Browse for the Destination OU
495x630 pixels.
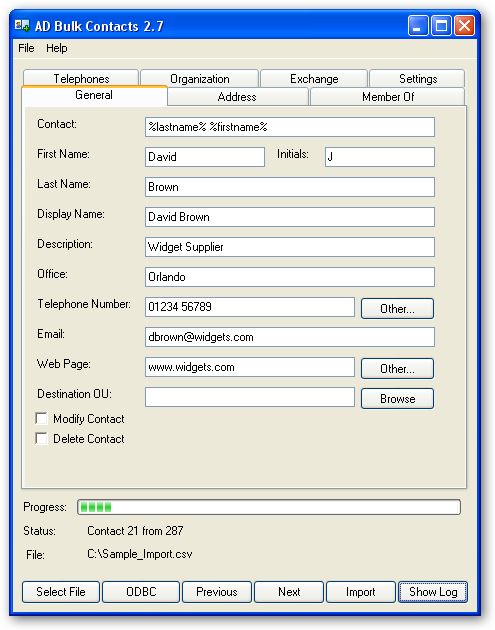click(x=397, y=399)
